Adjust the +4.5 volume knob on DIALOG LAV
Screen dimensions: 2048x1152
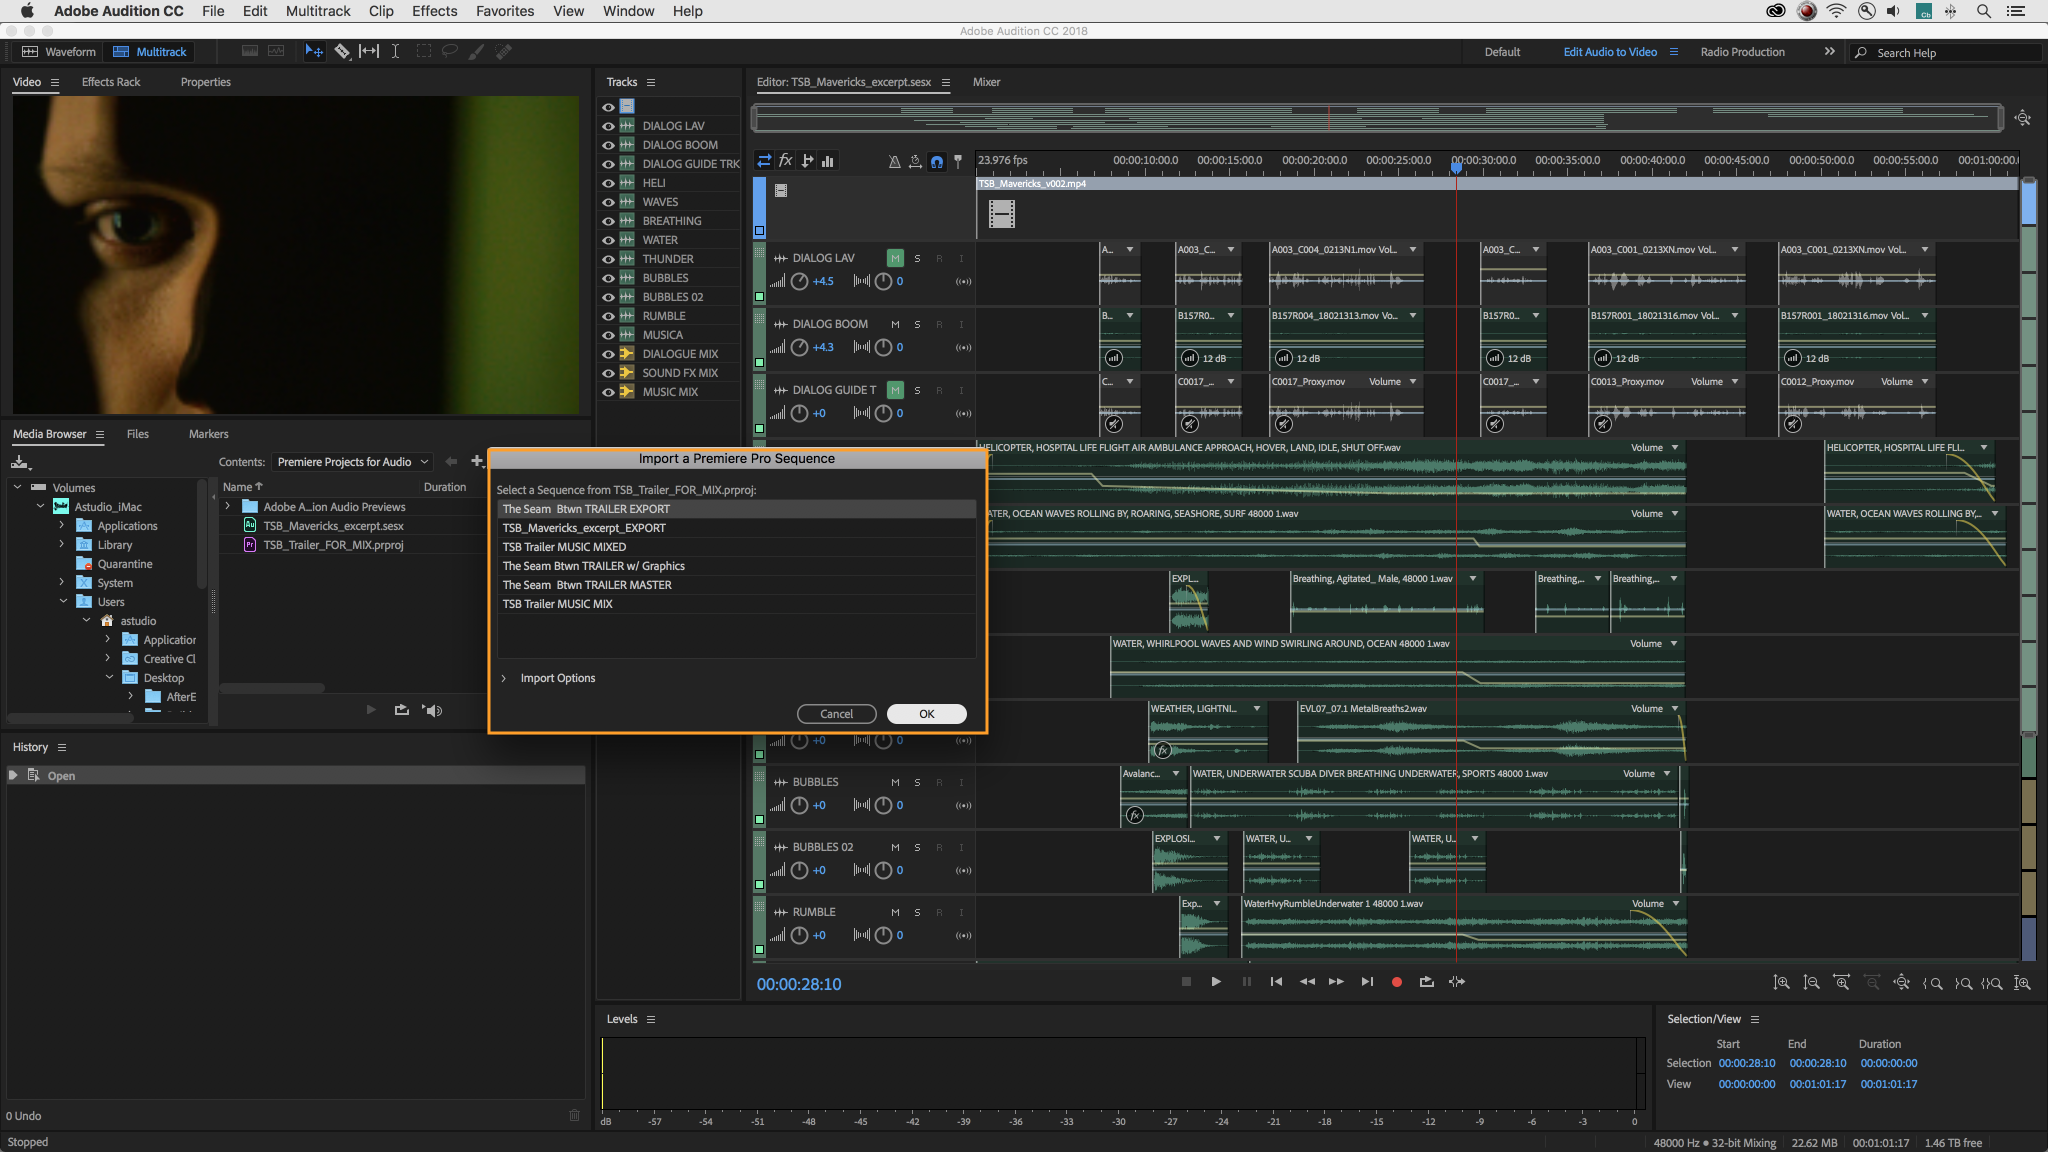click(x=799, y=281)
